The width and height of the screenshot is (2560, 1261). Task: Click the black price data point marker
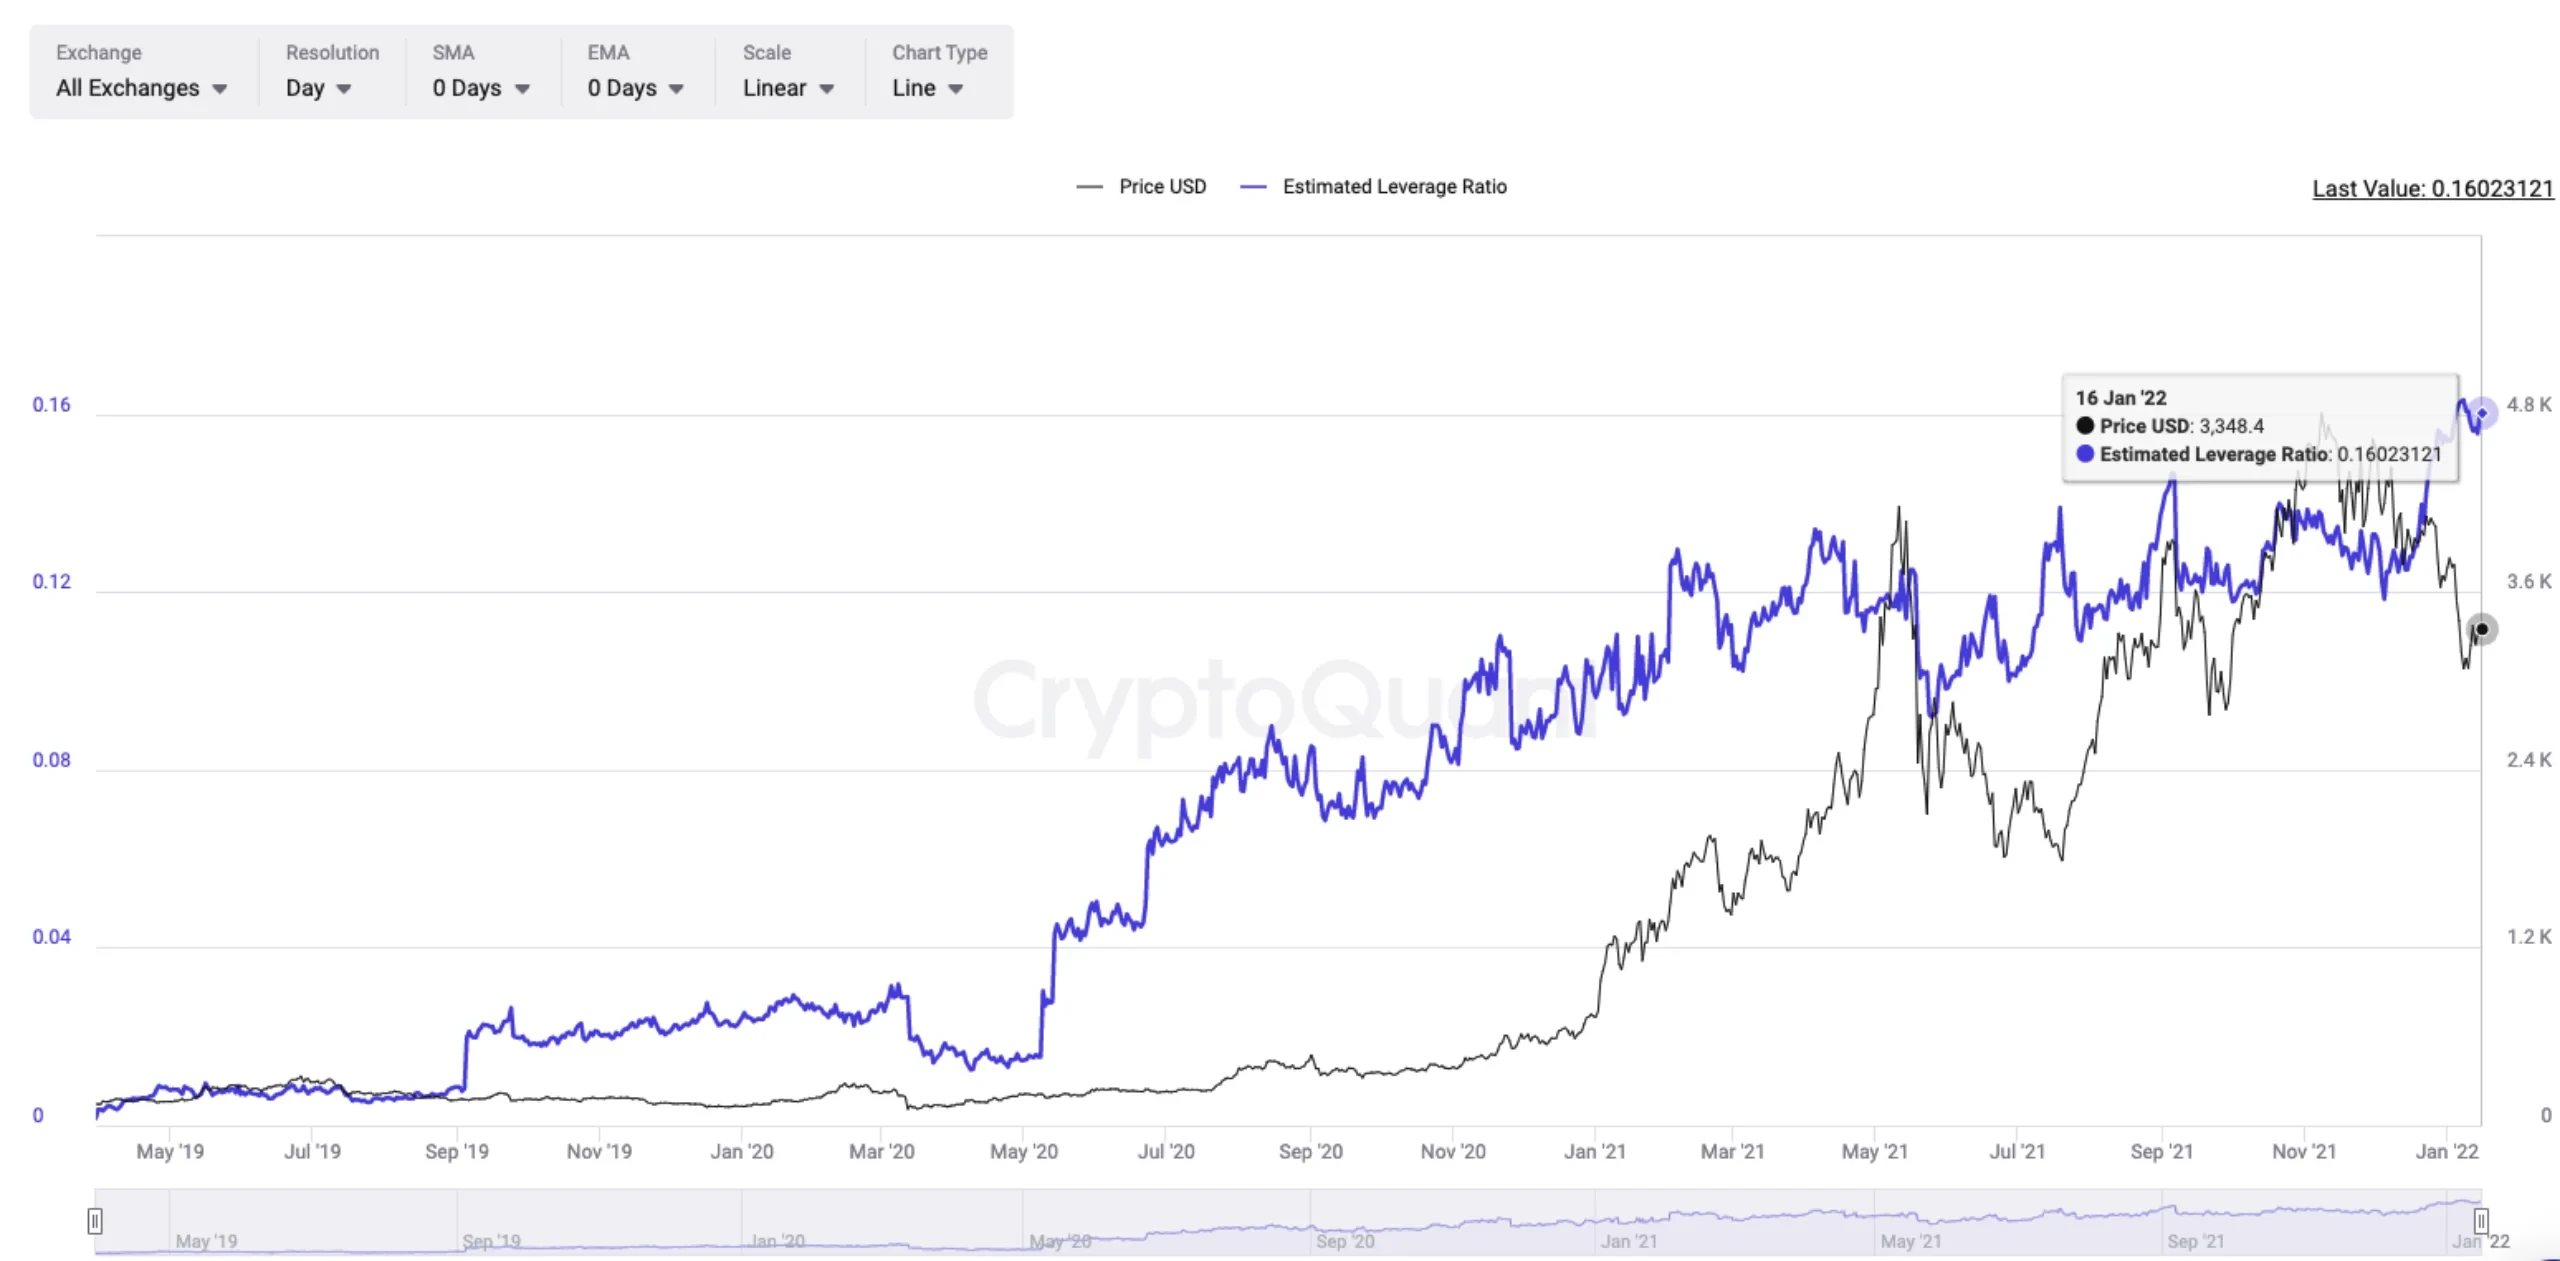click(2482, 629)
